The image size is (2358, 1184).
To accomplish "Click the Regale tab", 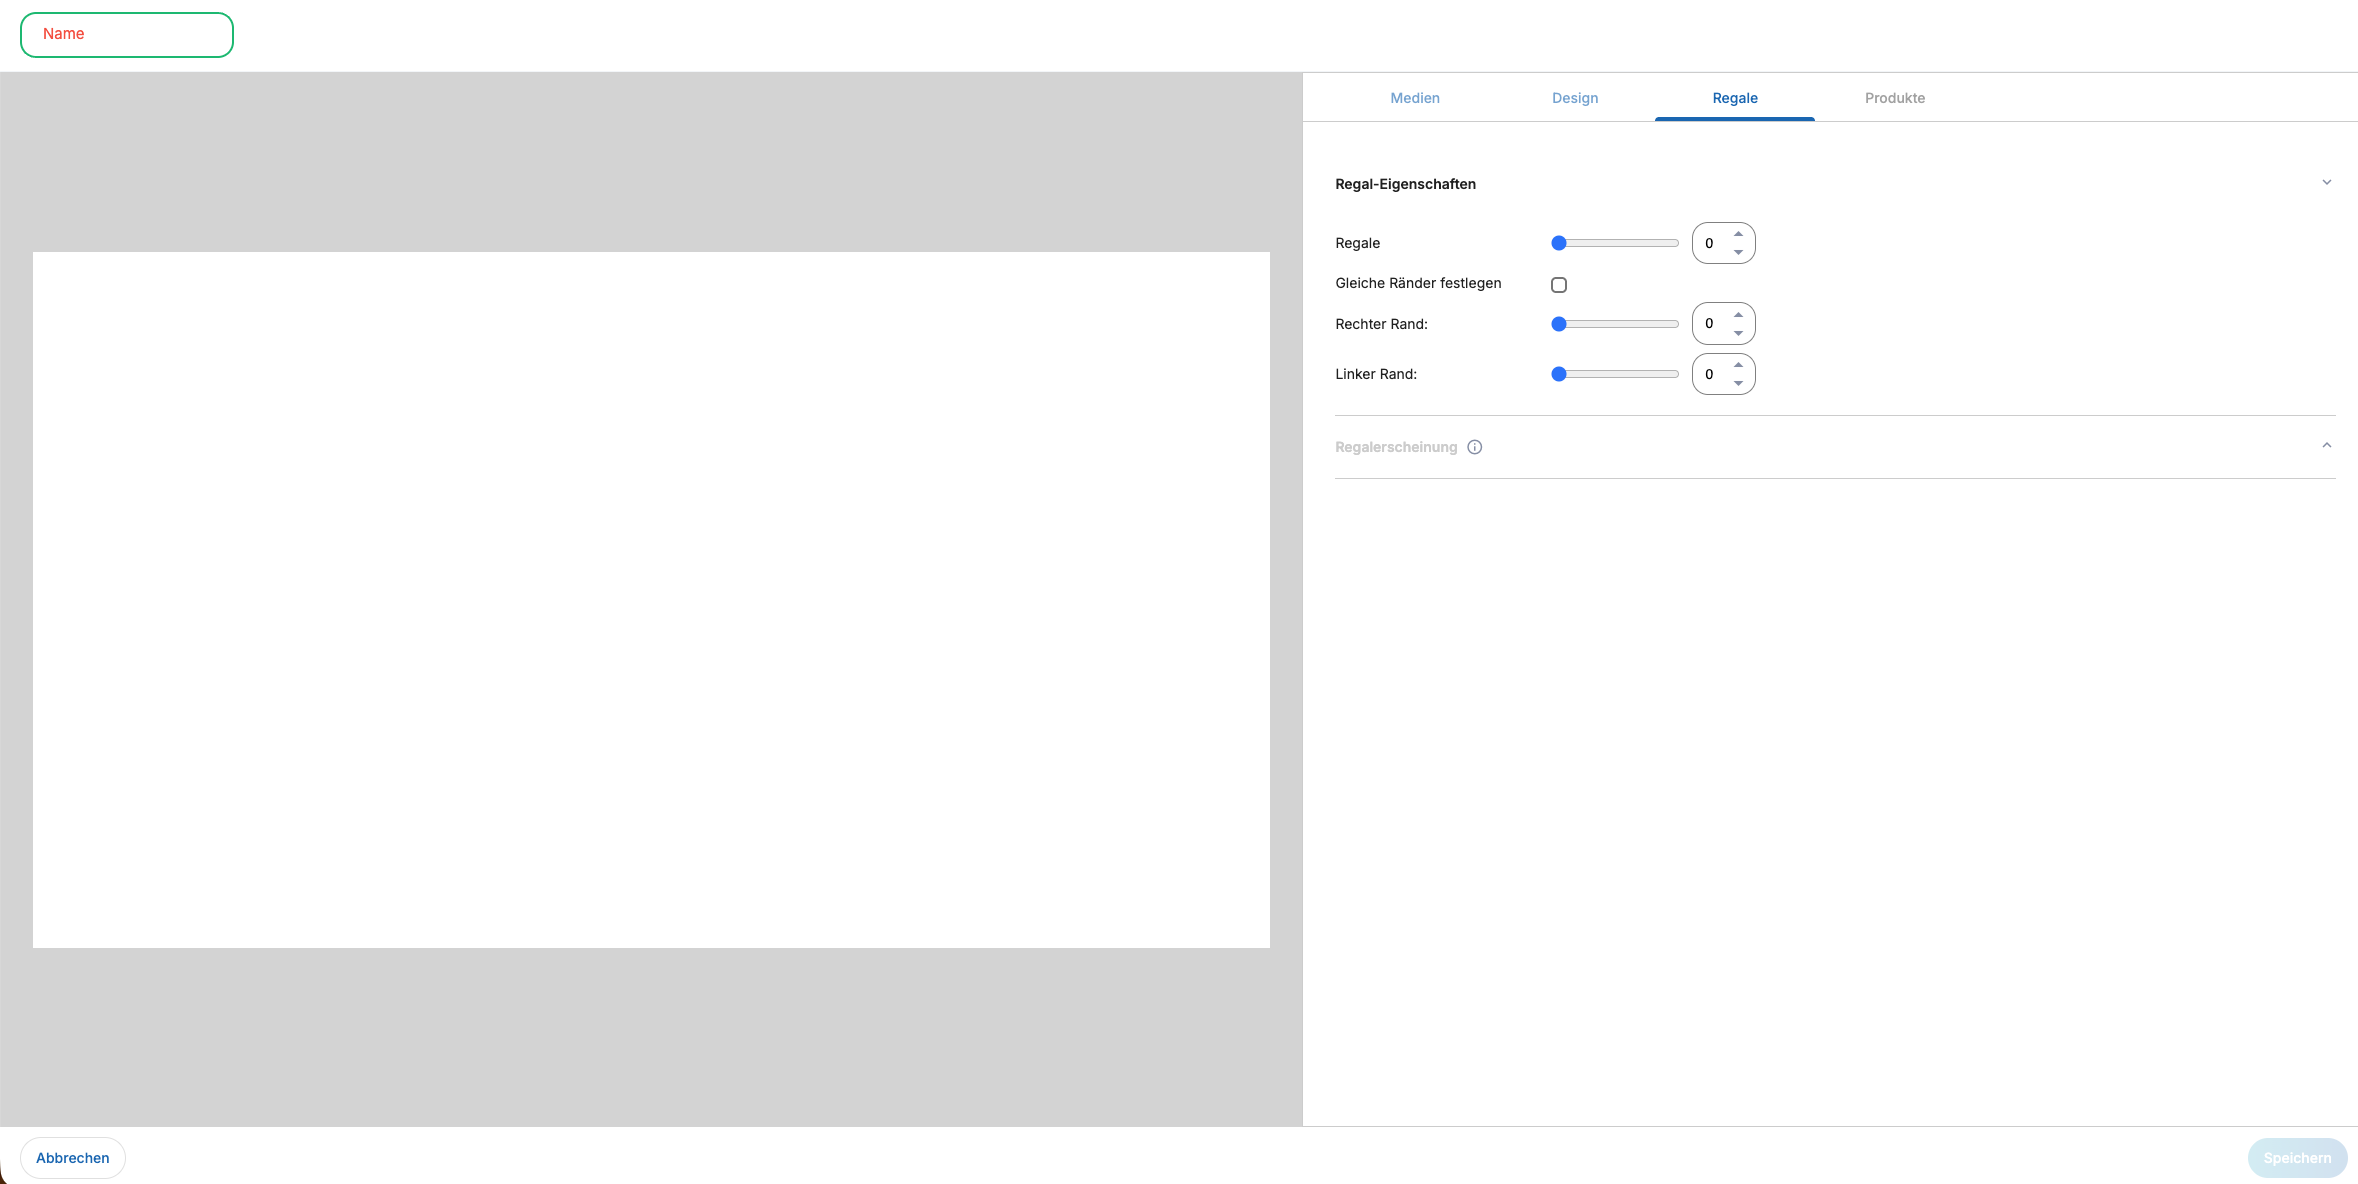I will point(1734,98).
